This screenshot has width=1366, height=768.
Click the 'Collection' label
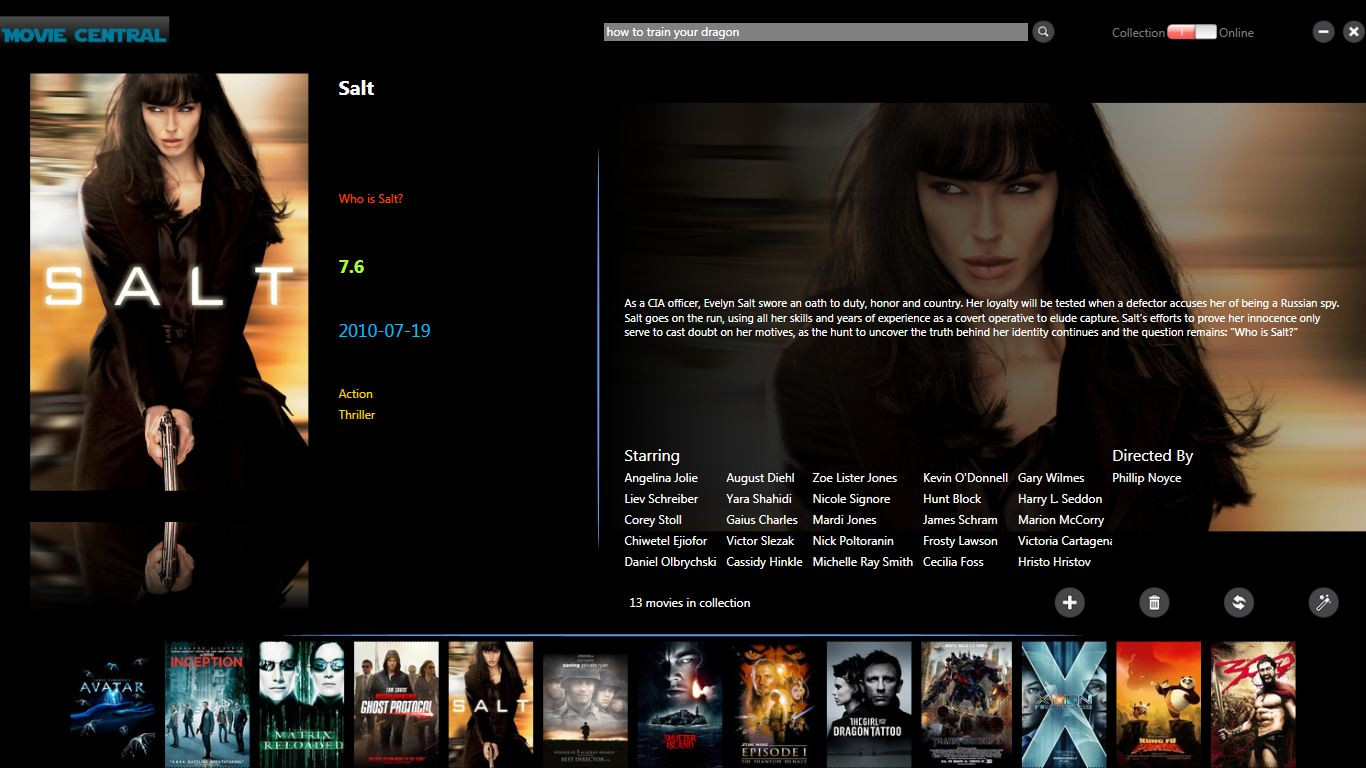coord(1138,33)
